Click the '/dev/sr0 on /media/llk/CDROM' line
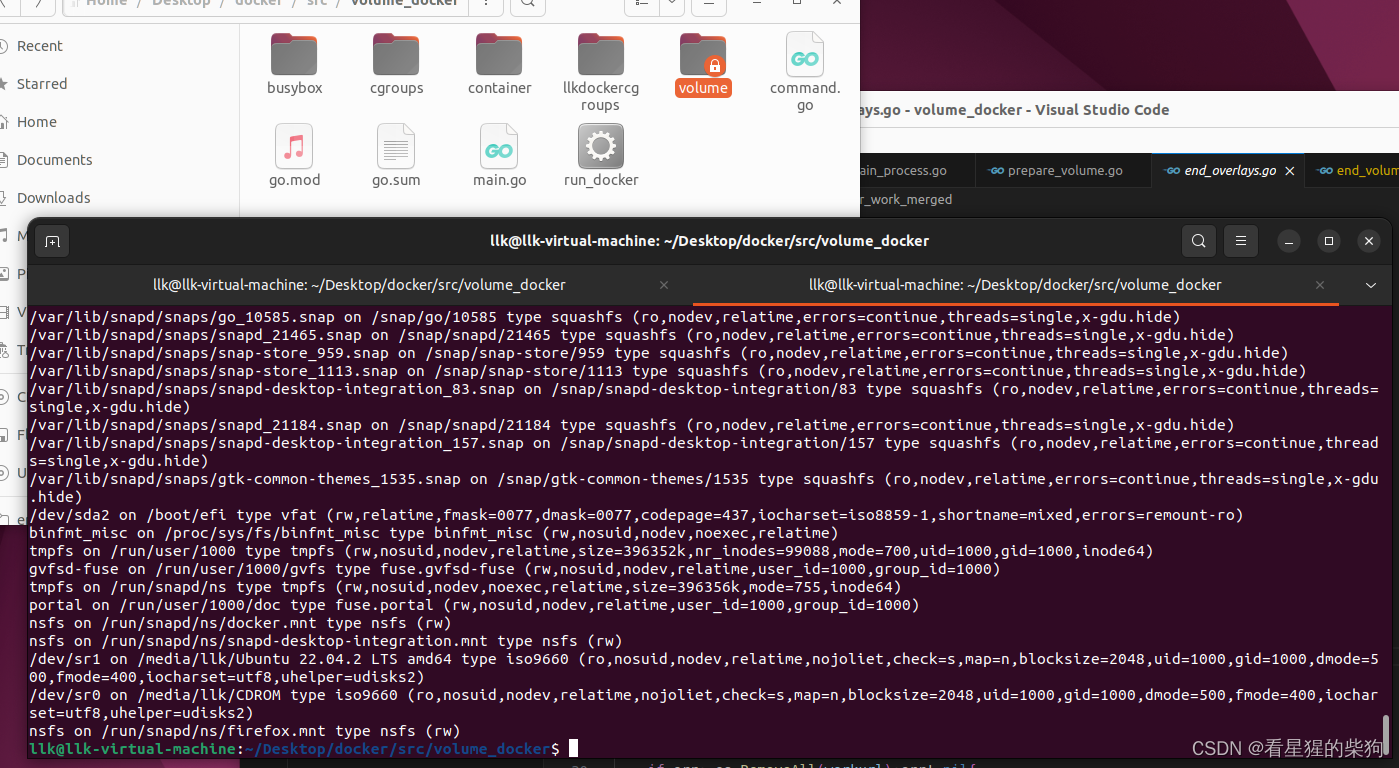 703,704
